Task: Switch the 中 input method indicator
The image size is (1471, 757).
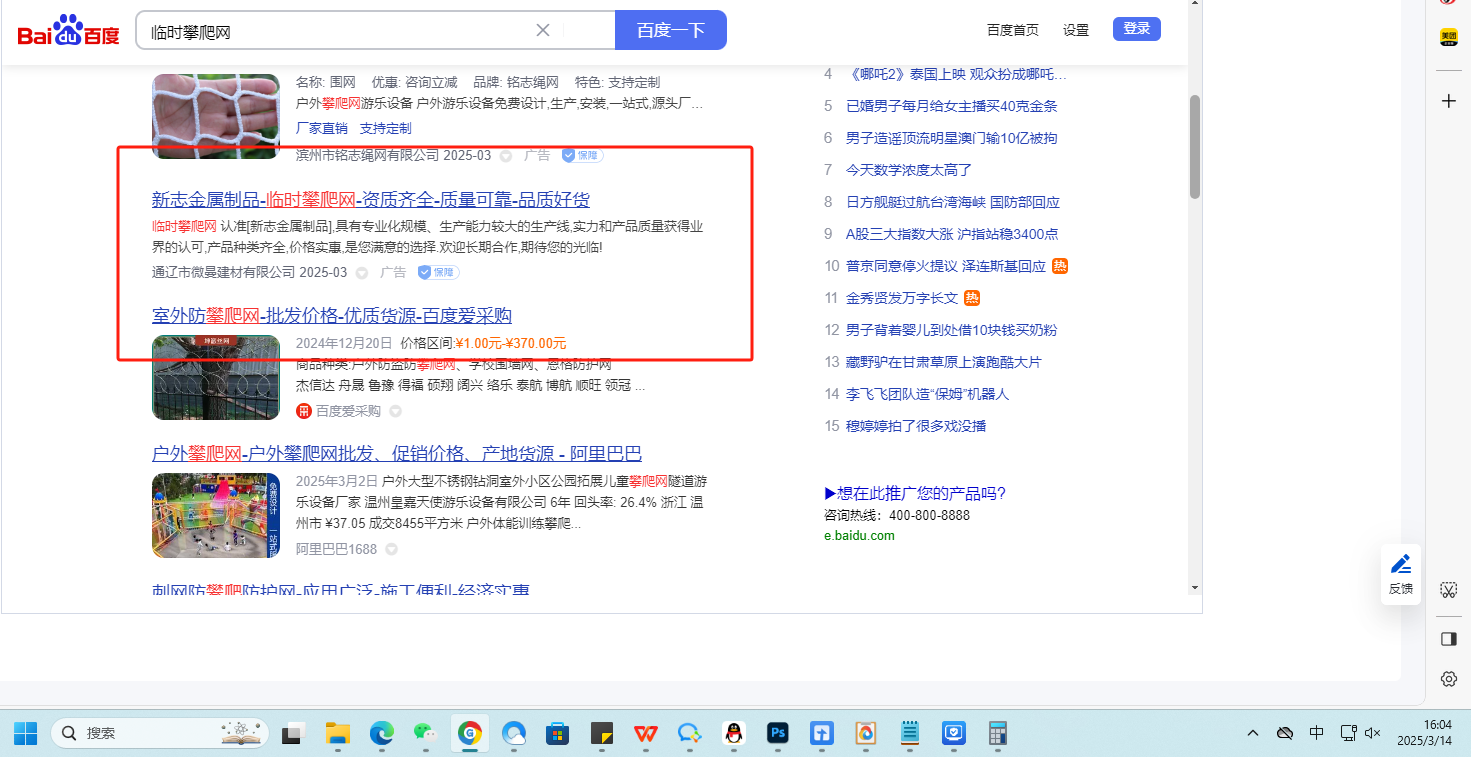Action: [x=1317, y=733]
